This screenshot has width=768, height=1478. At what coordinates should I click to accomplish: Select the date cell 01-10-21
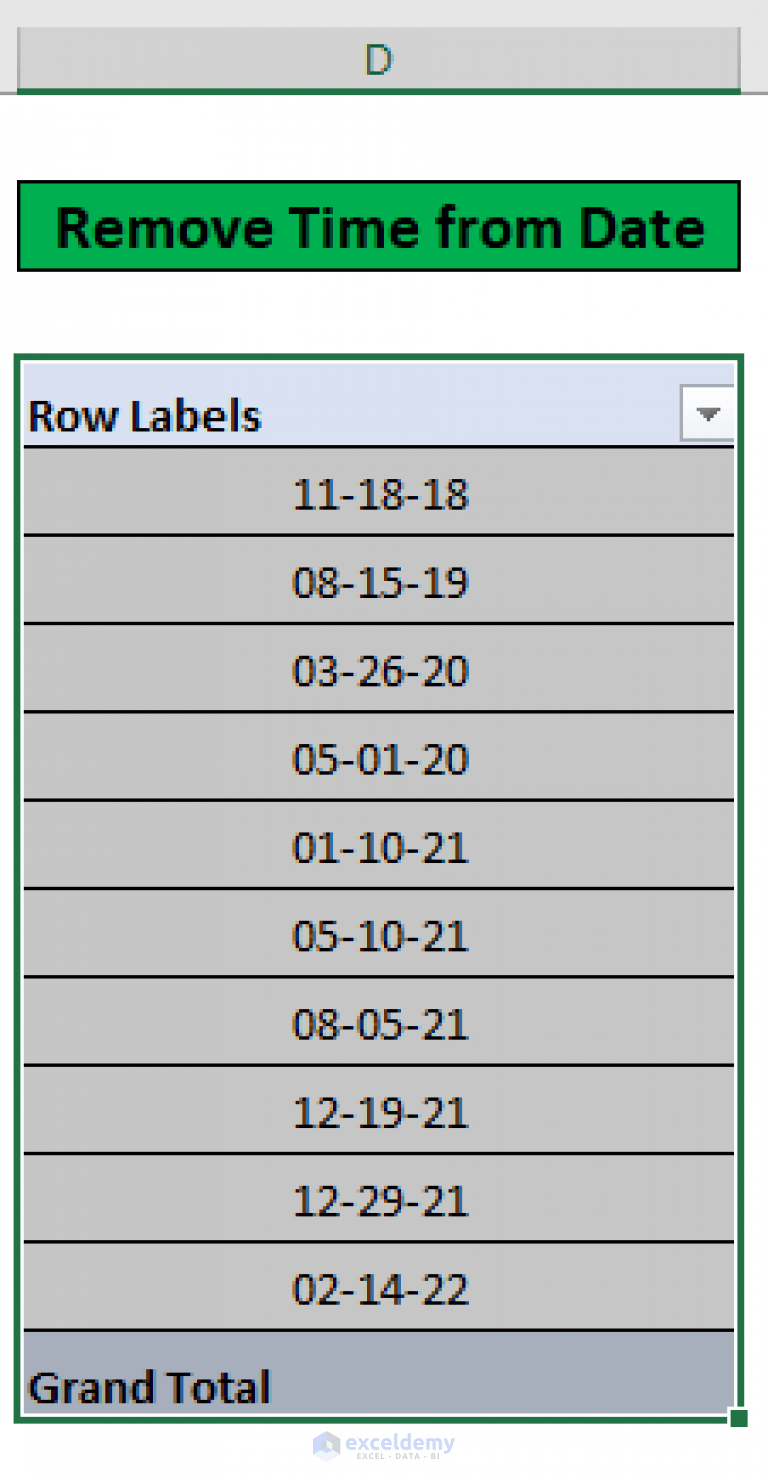380,846
